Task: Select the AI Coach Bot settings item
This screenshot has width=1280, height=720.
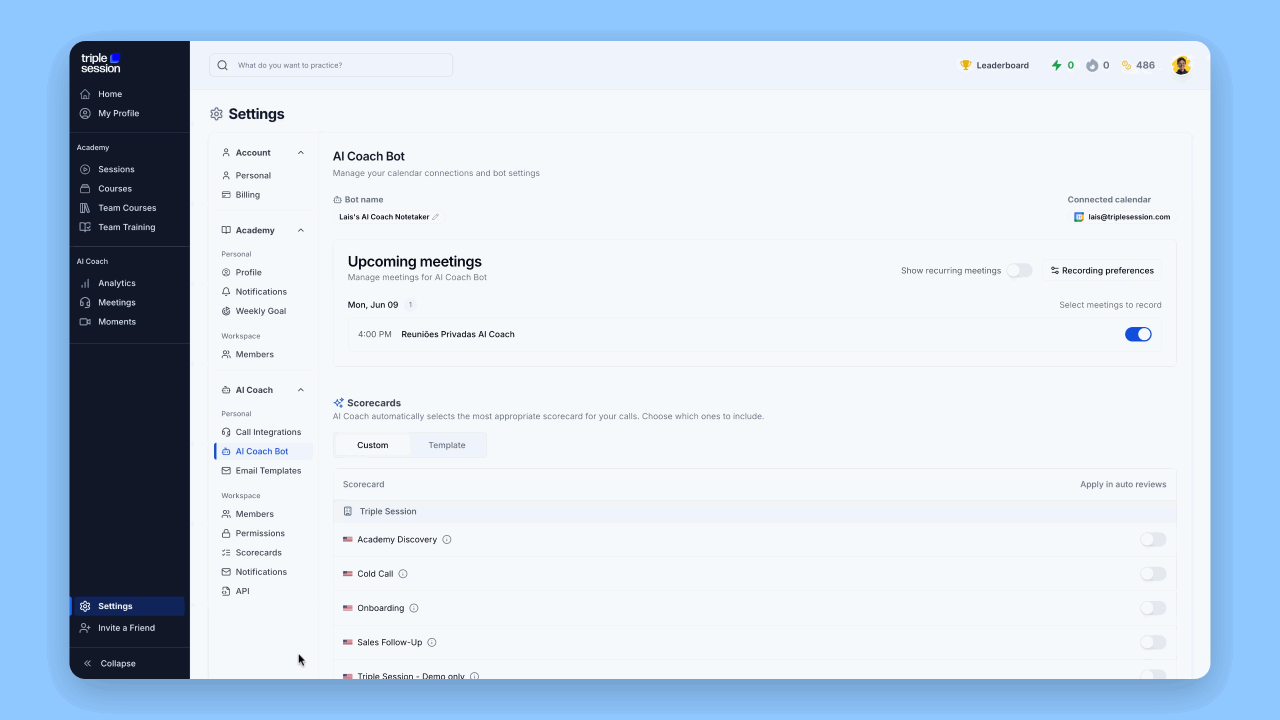Action: 262,451
